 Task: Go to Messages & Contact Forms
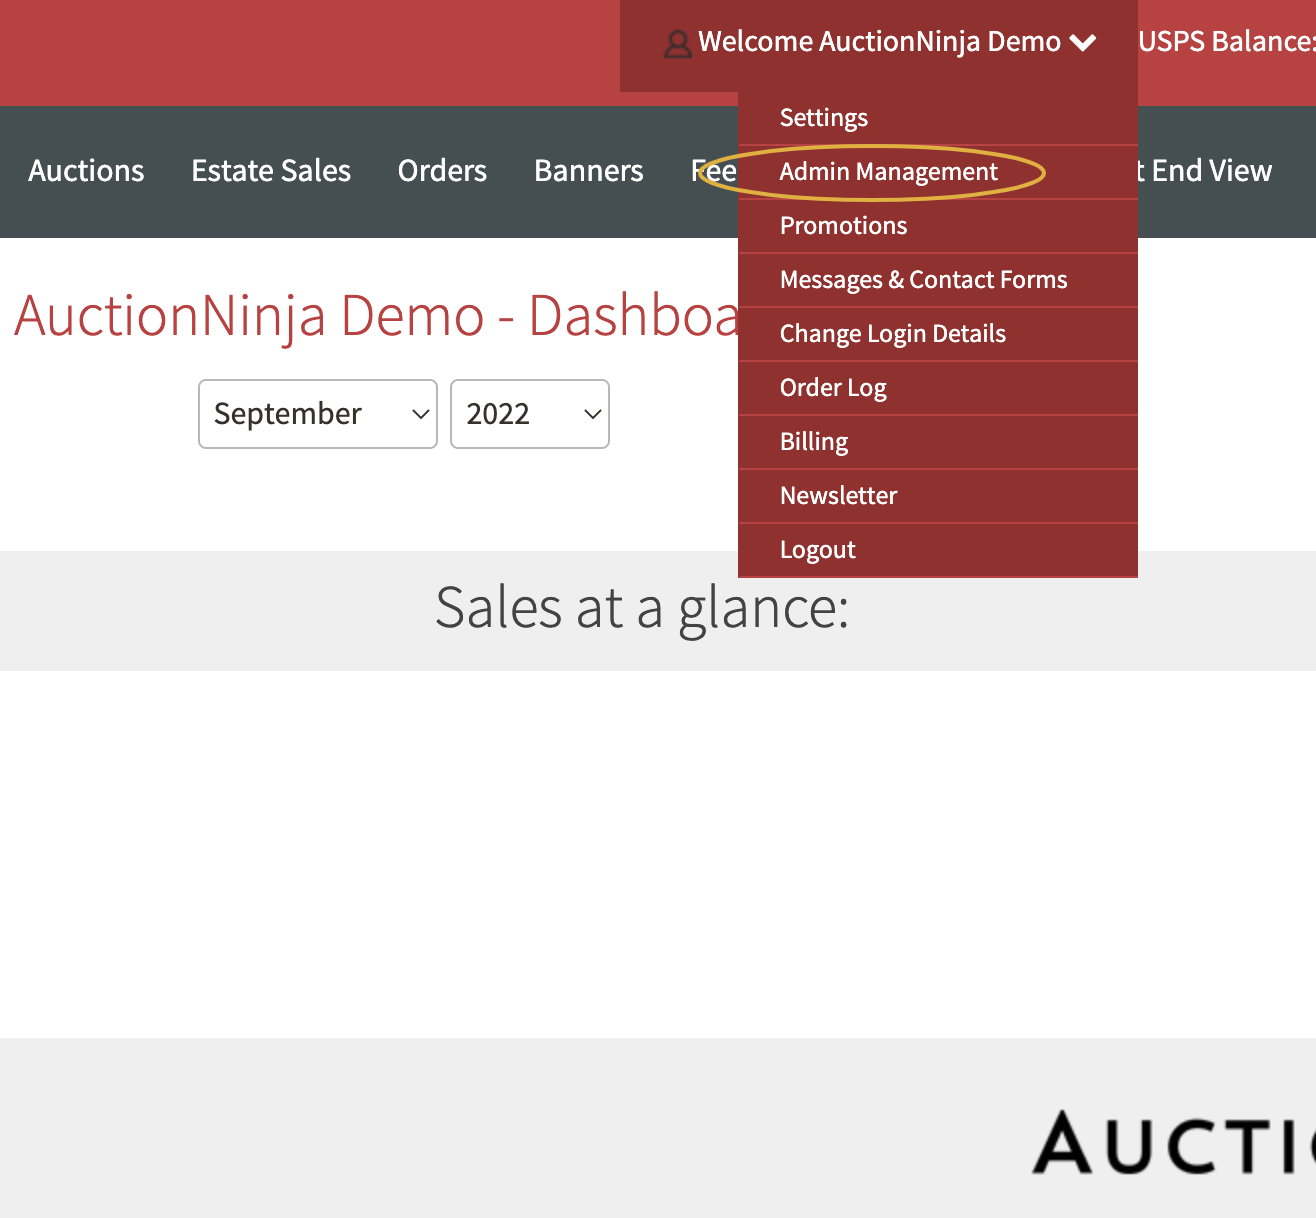click(938, 280)
